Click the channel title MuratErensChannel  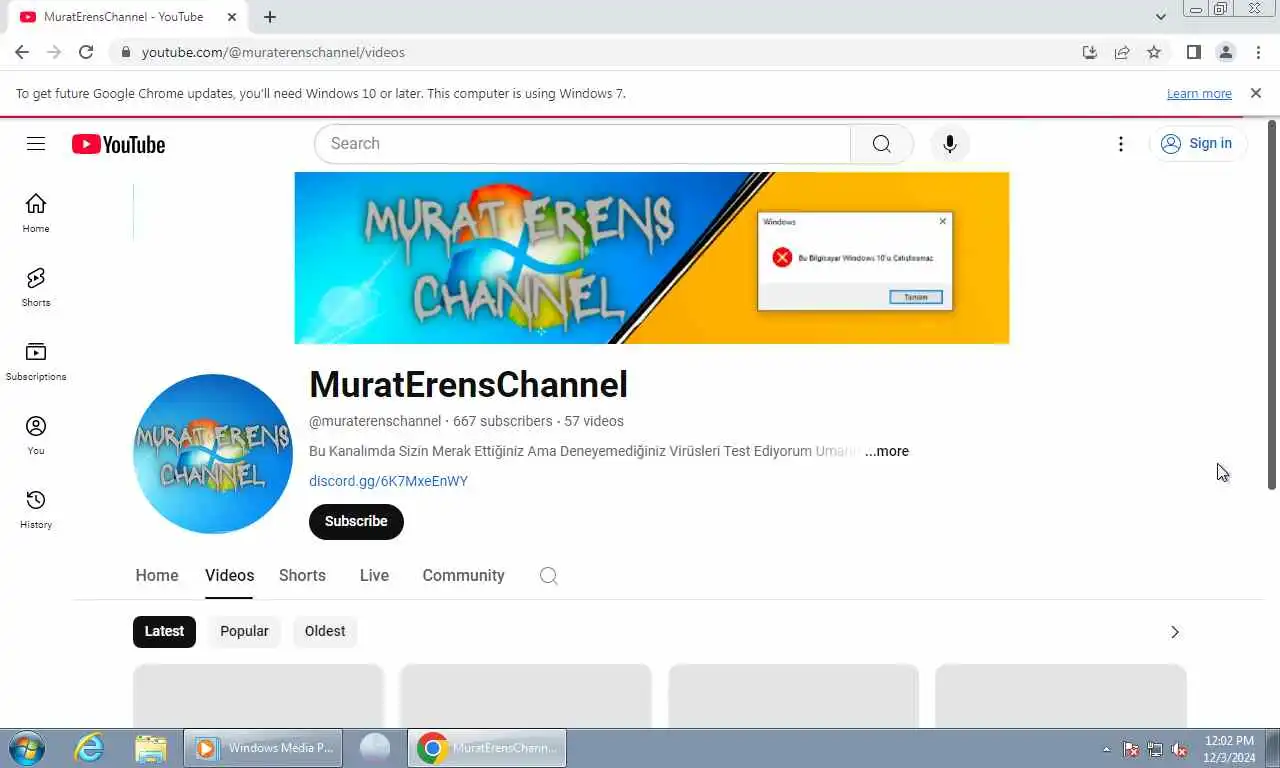(468, 384)
